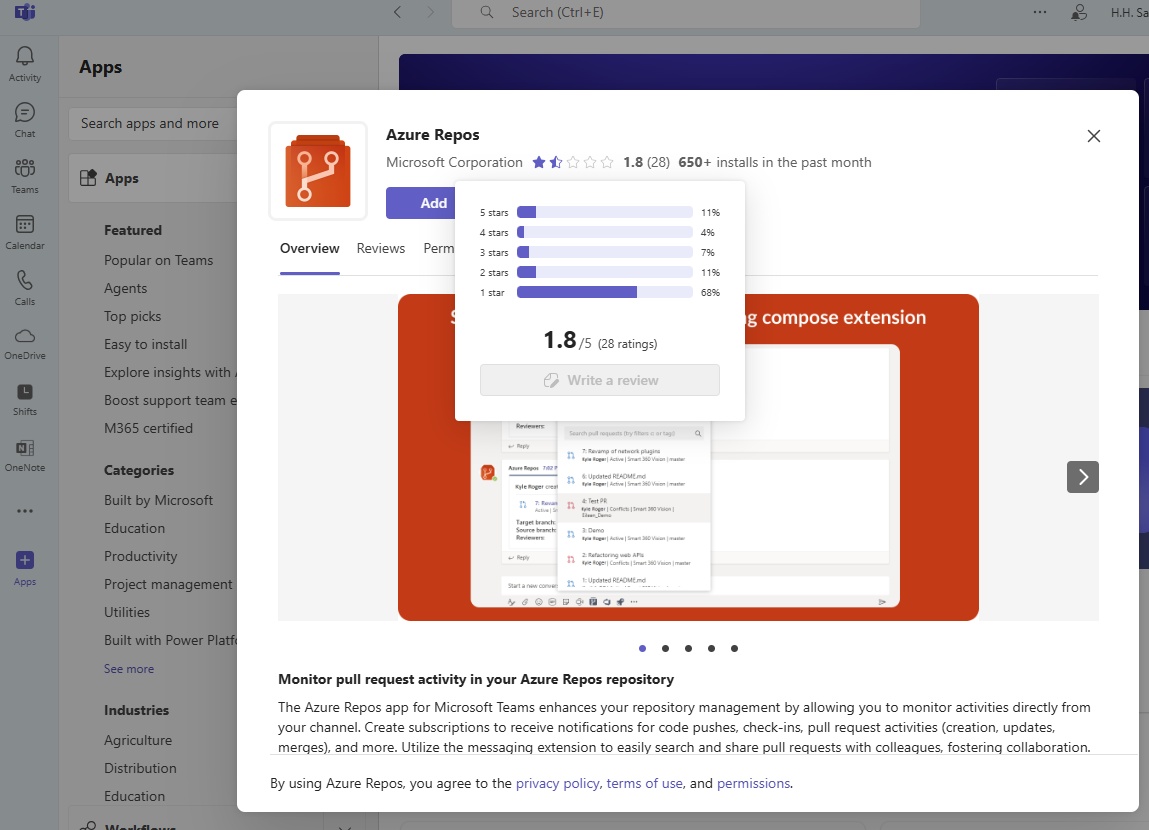This screenshot has width=1149, height=830.
Task: Open the Utilities category
Action: [127, 612]
